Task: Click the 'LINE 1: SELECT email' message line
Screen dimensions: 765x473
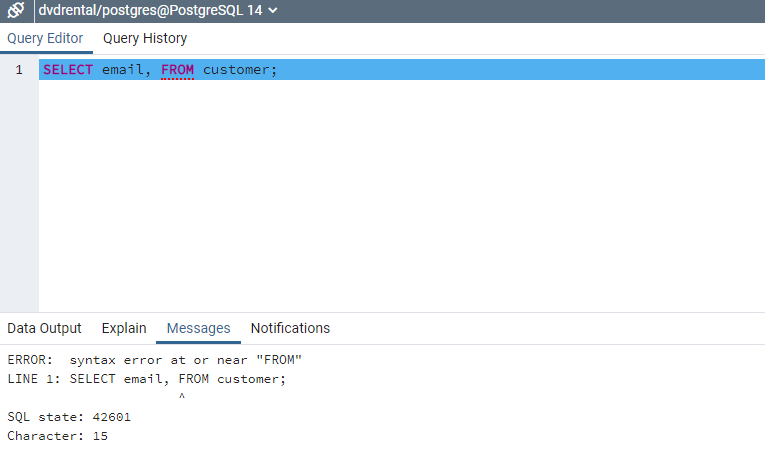Action: (147, 379)
